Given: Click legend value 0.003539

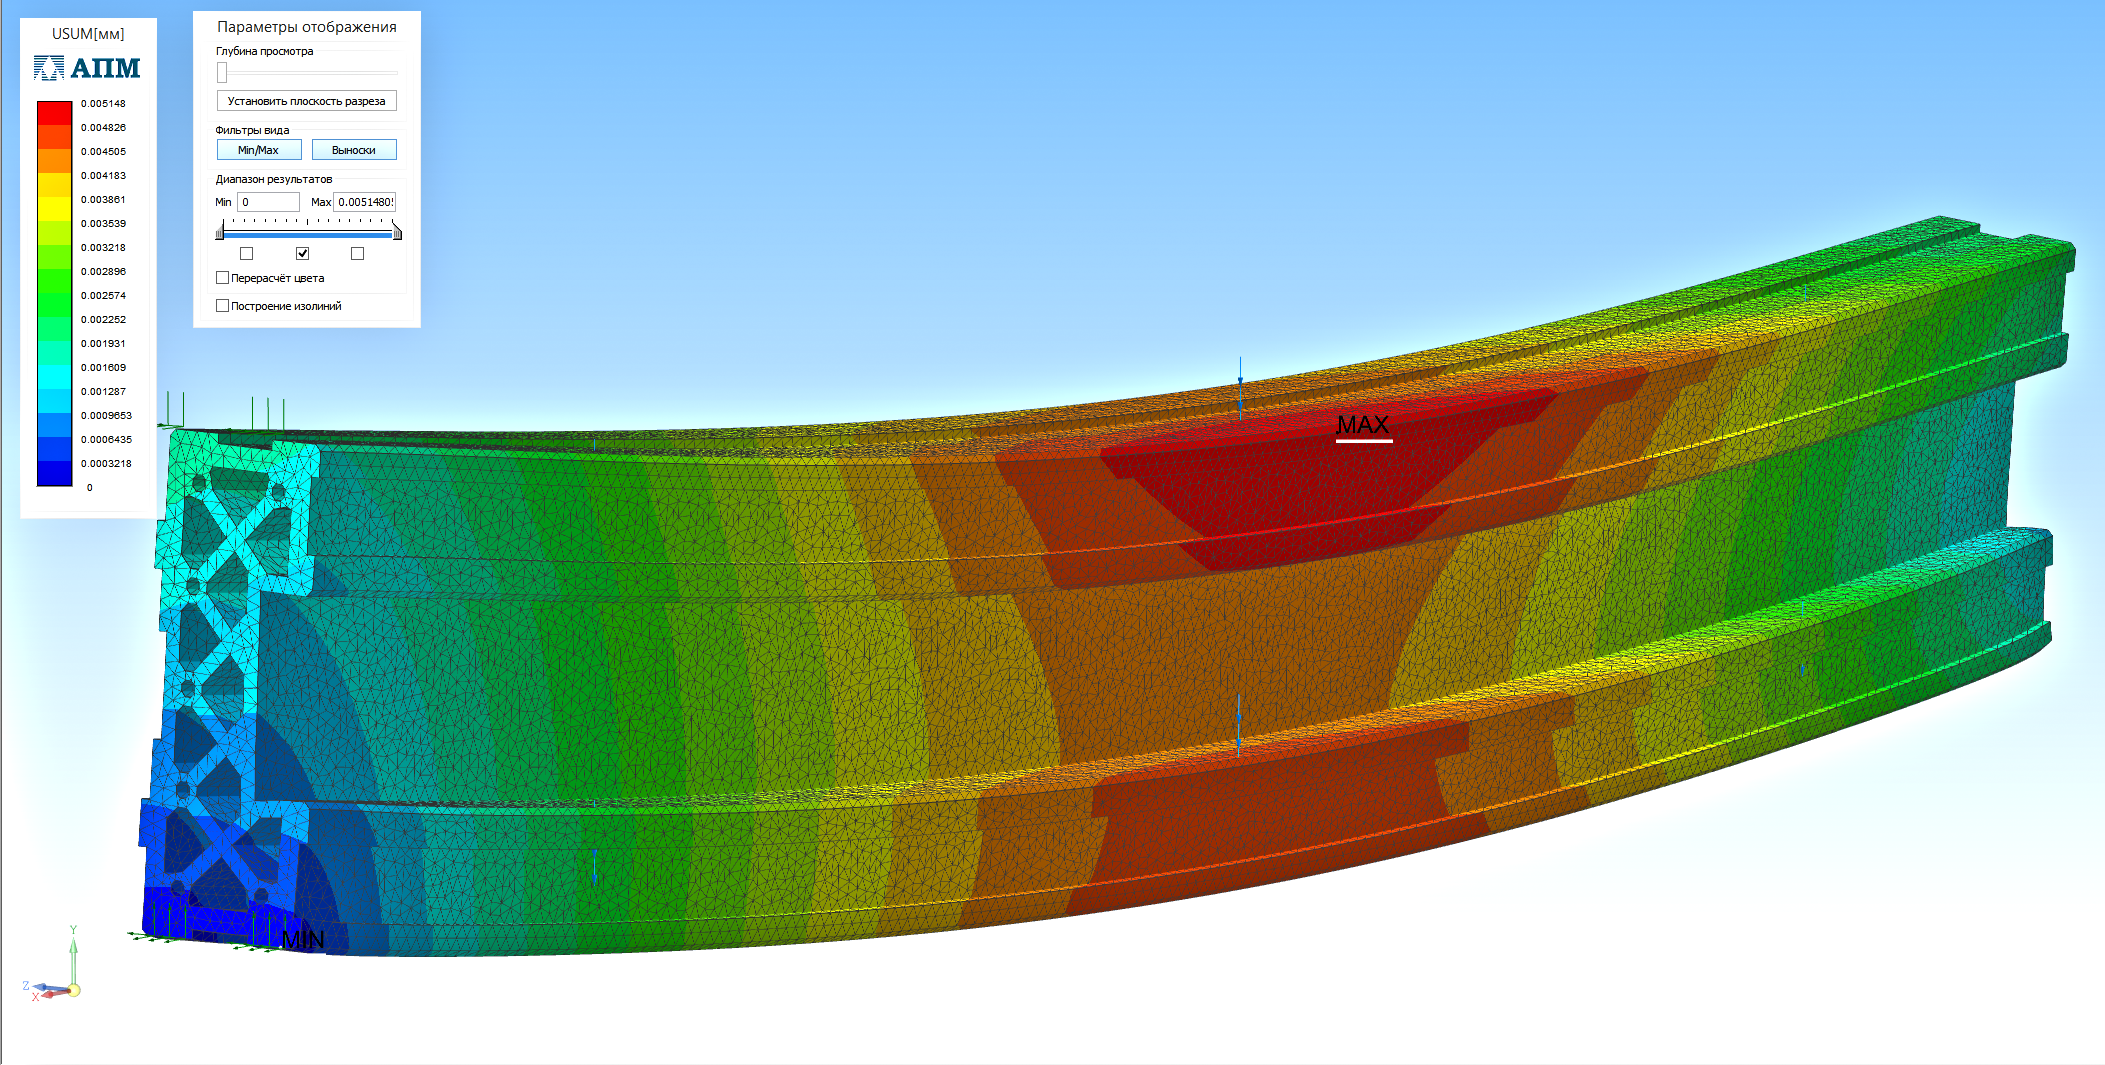Looking at the screenshot, I should click(x=103, y=224).
